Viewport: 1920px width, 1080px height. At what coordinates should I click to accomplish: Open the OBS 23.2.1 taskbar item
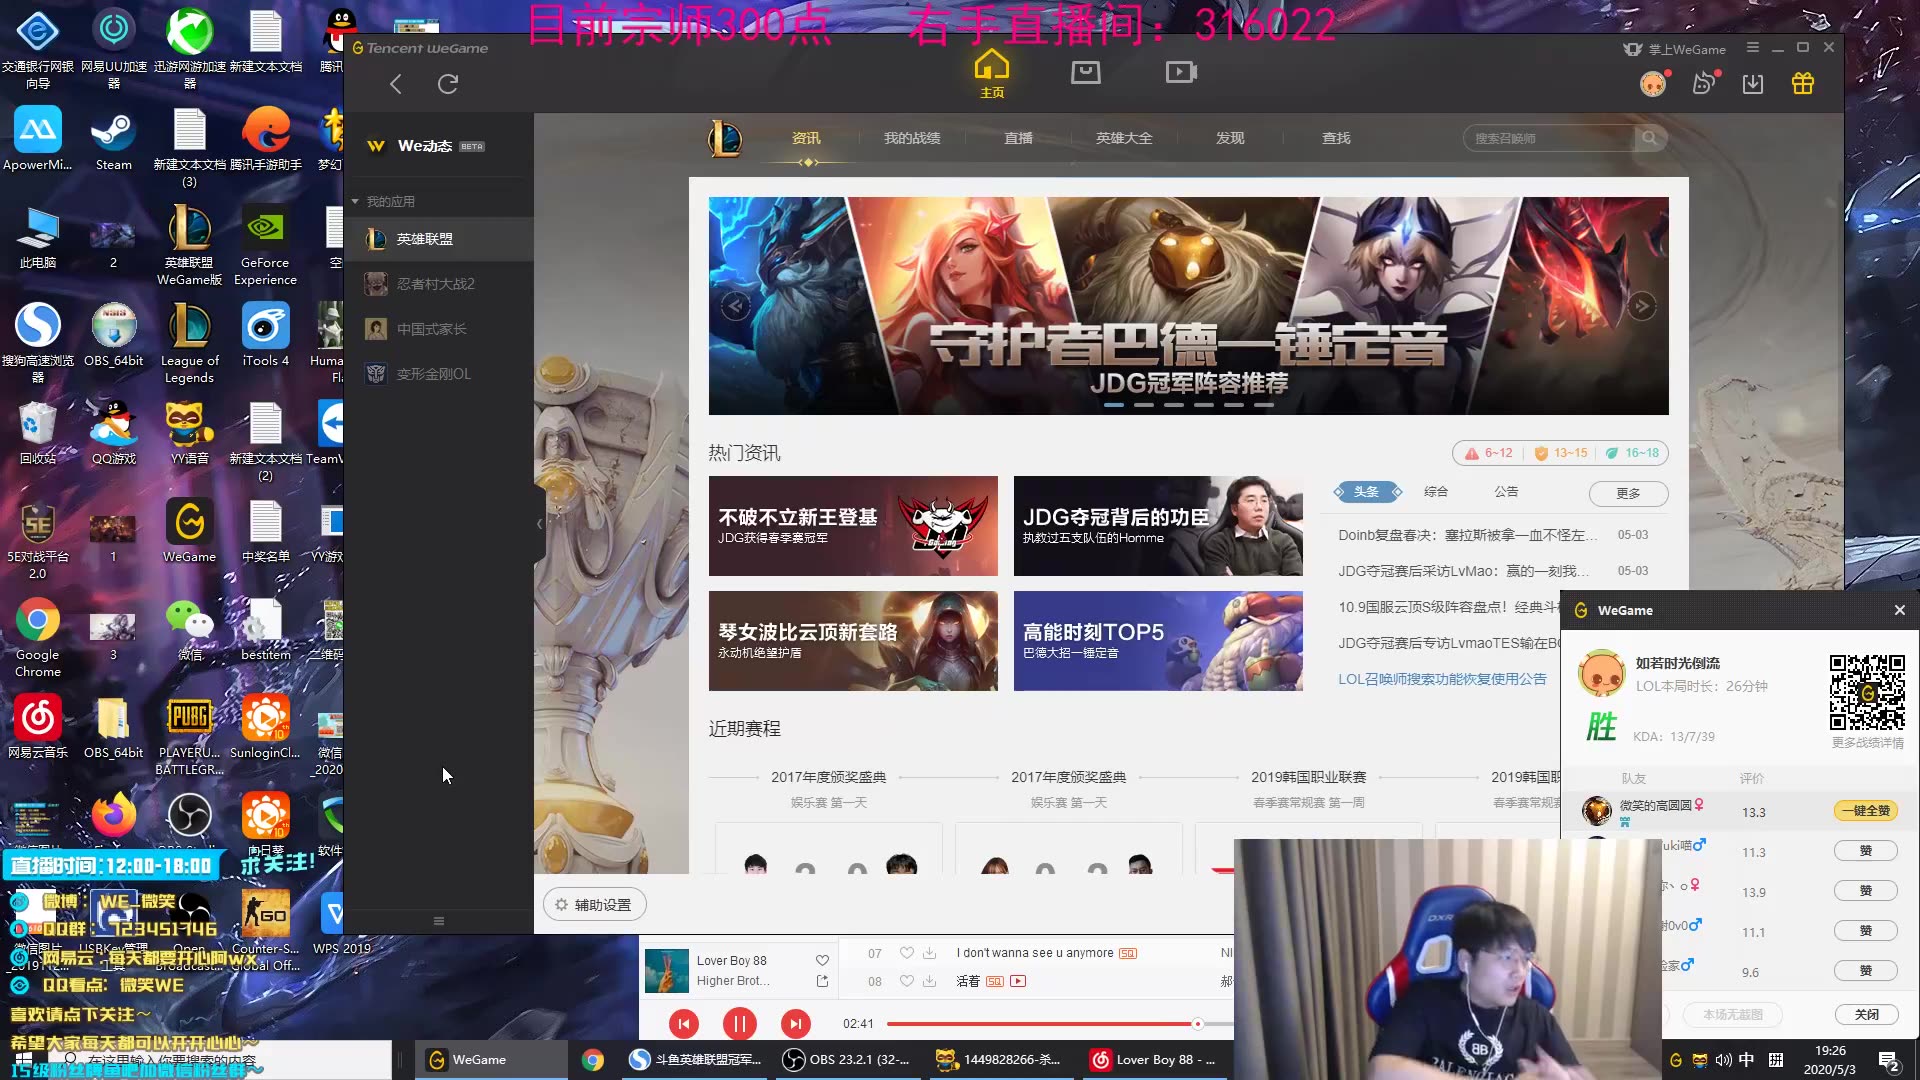coord(848,1060)
